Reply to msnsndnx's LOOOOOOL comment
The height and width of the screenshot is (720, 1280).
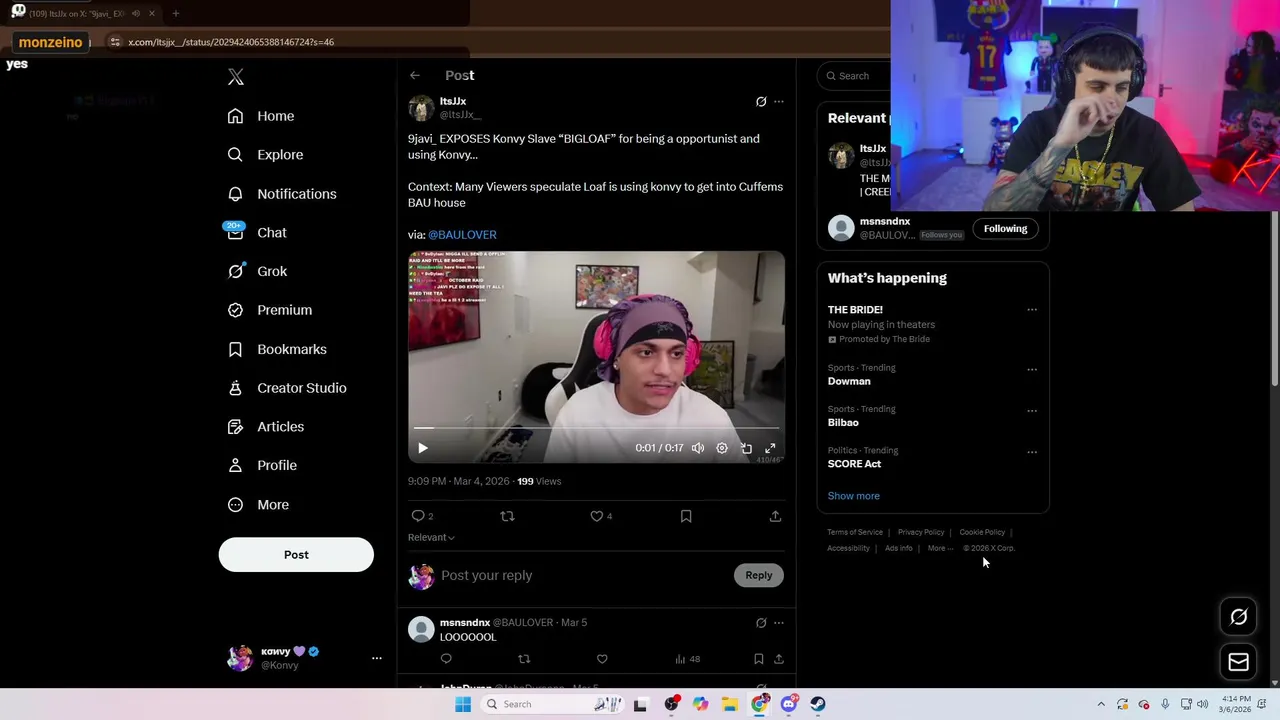coord(446,659)
